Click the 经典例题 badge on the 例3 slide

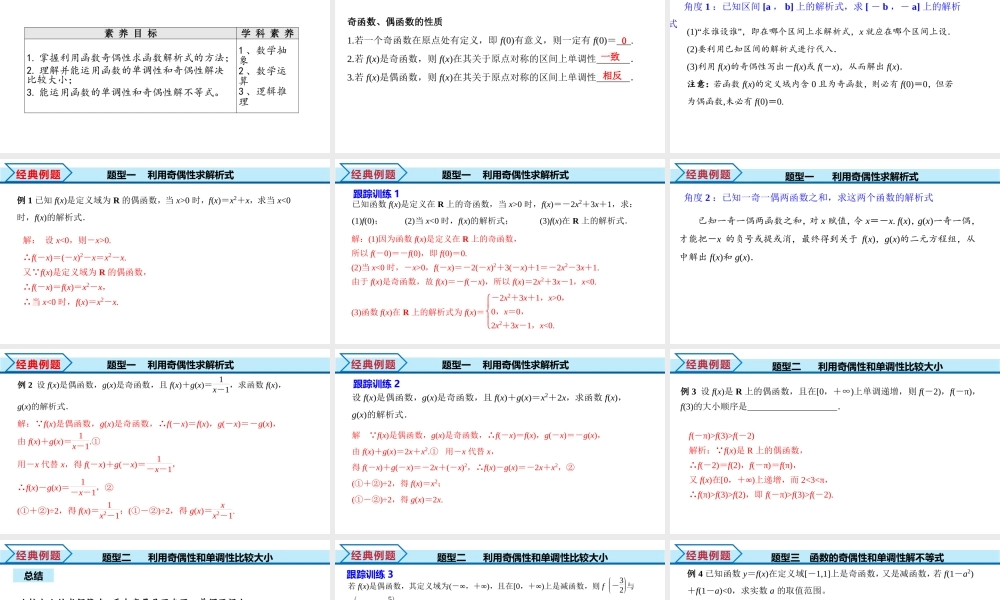[707, 365]
